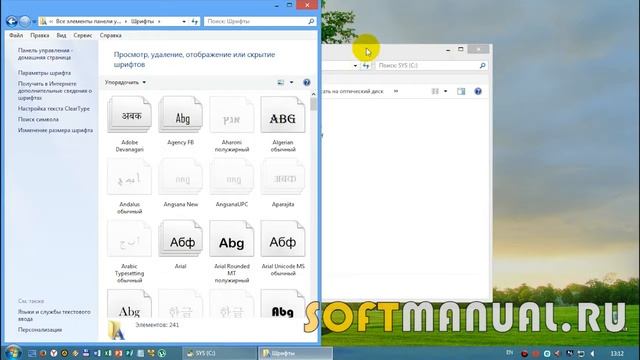Screen dimensions: 640x360
Task: Switch to SYS (C:) taskbar button
Action: tap(219, 353)
